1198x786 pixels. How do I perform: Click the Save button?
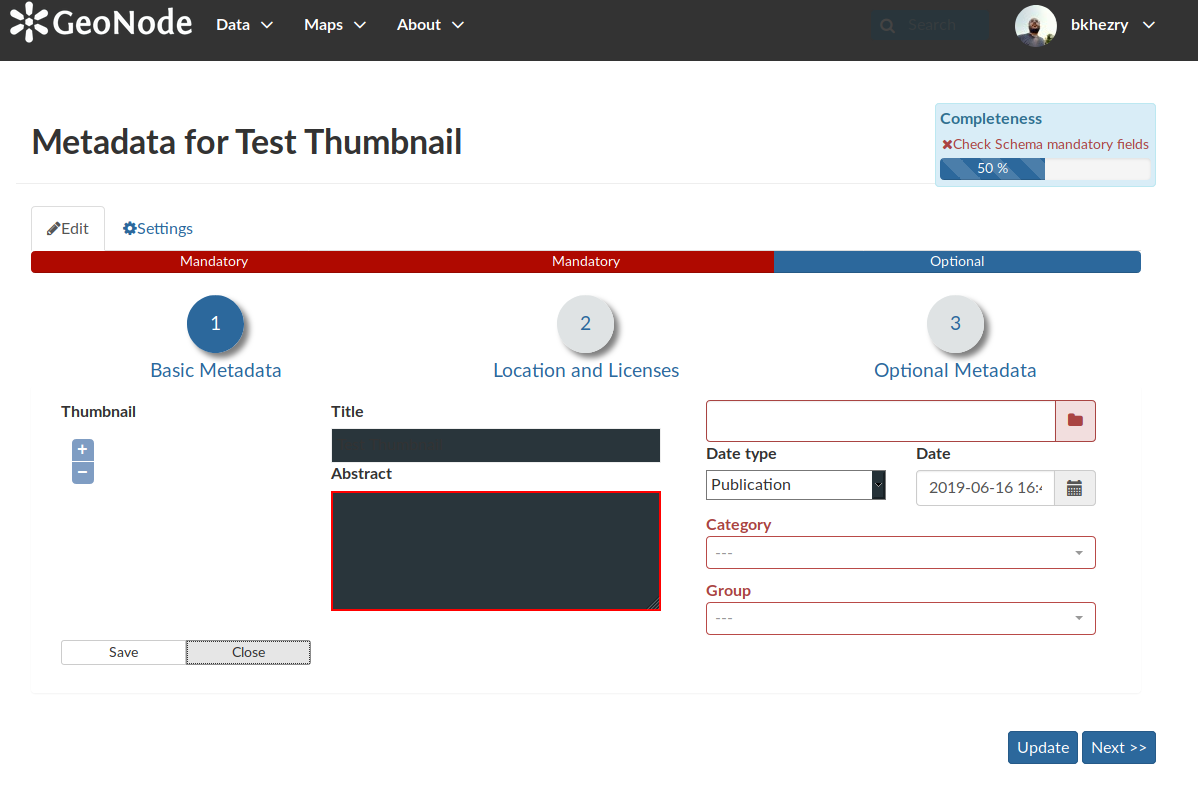[124, 652]
